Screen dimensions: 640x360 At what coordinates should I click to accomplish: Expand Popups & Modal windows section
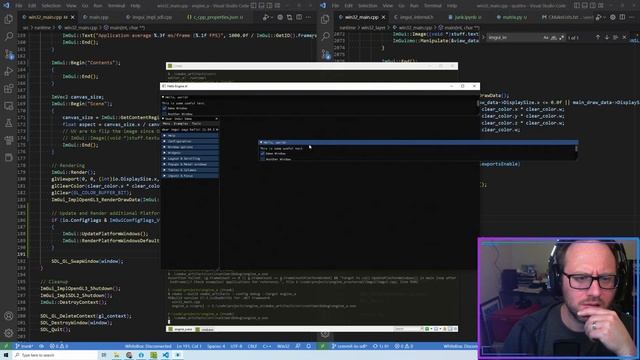190,164
